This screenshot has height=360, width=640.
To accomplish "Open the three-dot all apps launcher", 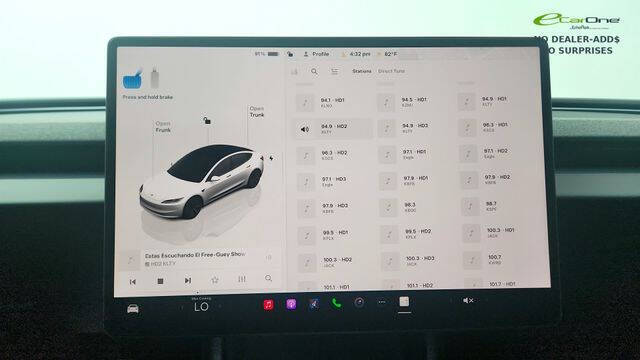I will [x=382, y=302].
